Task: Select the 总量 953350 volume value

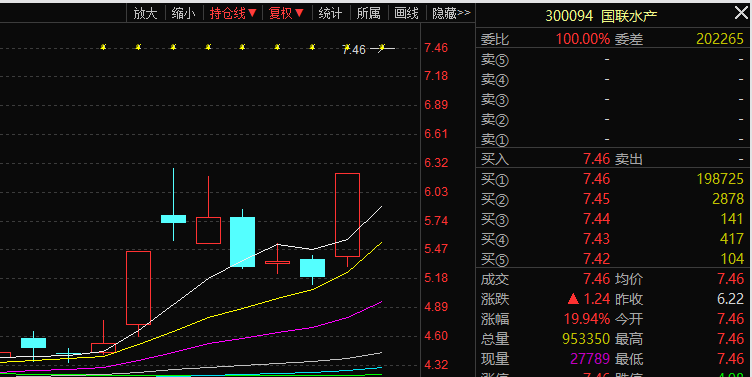Action: (x=586, y=339)
